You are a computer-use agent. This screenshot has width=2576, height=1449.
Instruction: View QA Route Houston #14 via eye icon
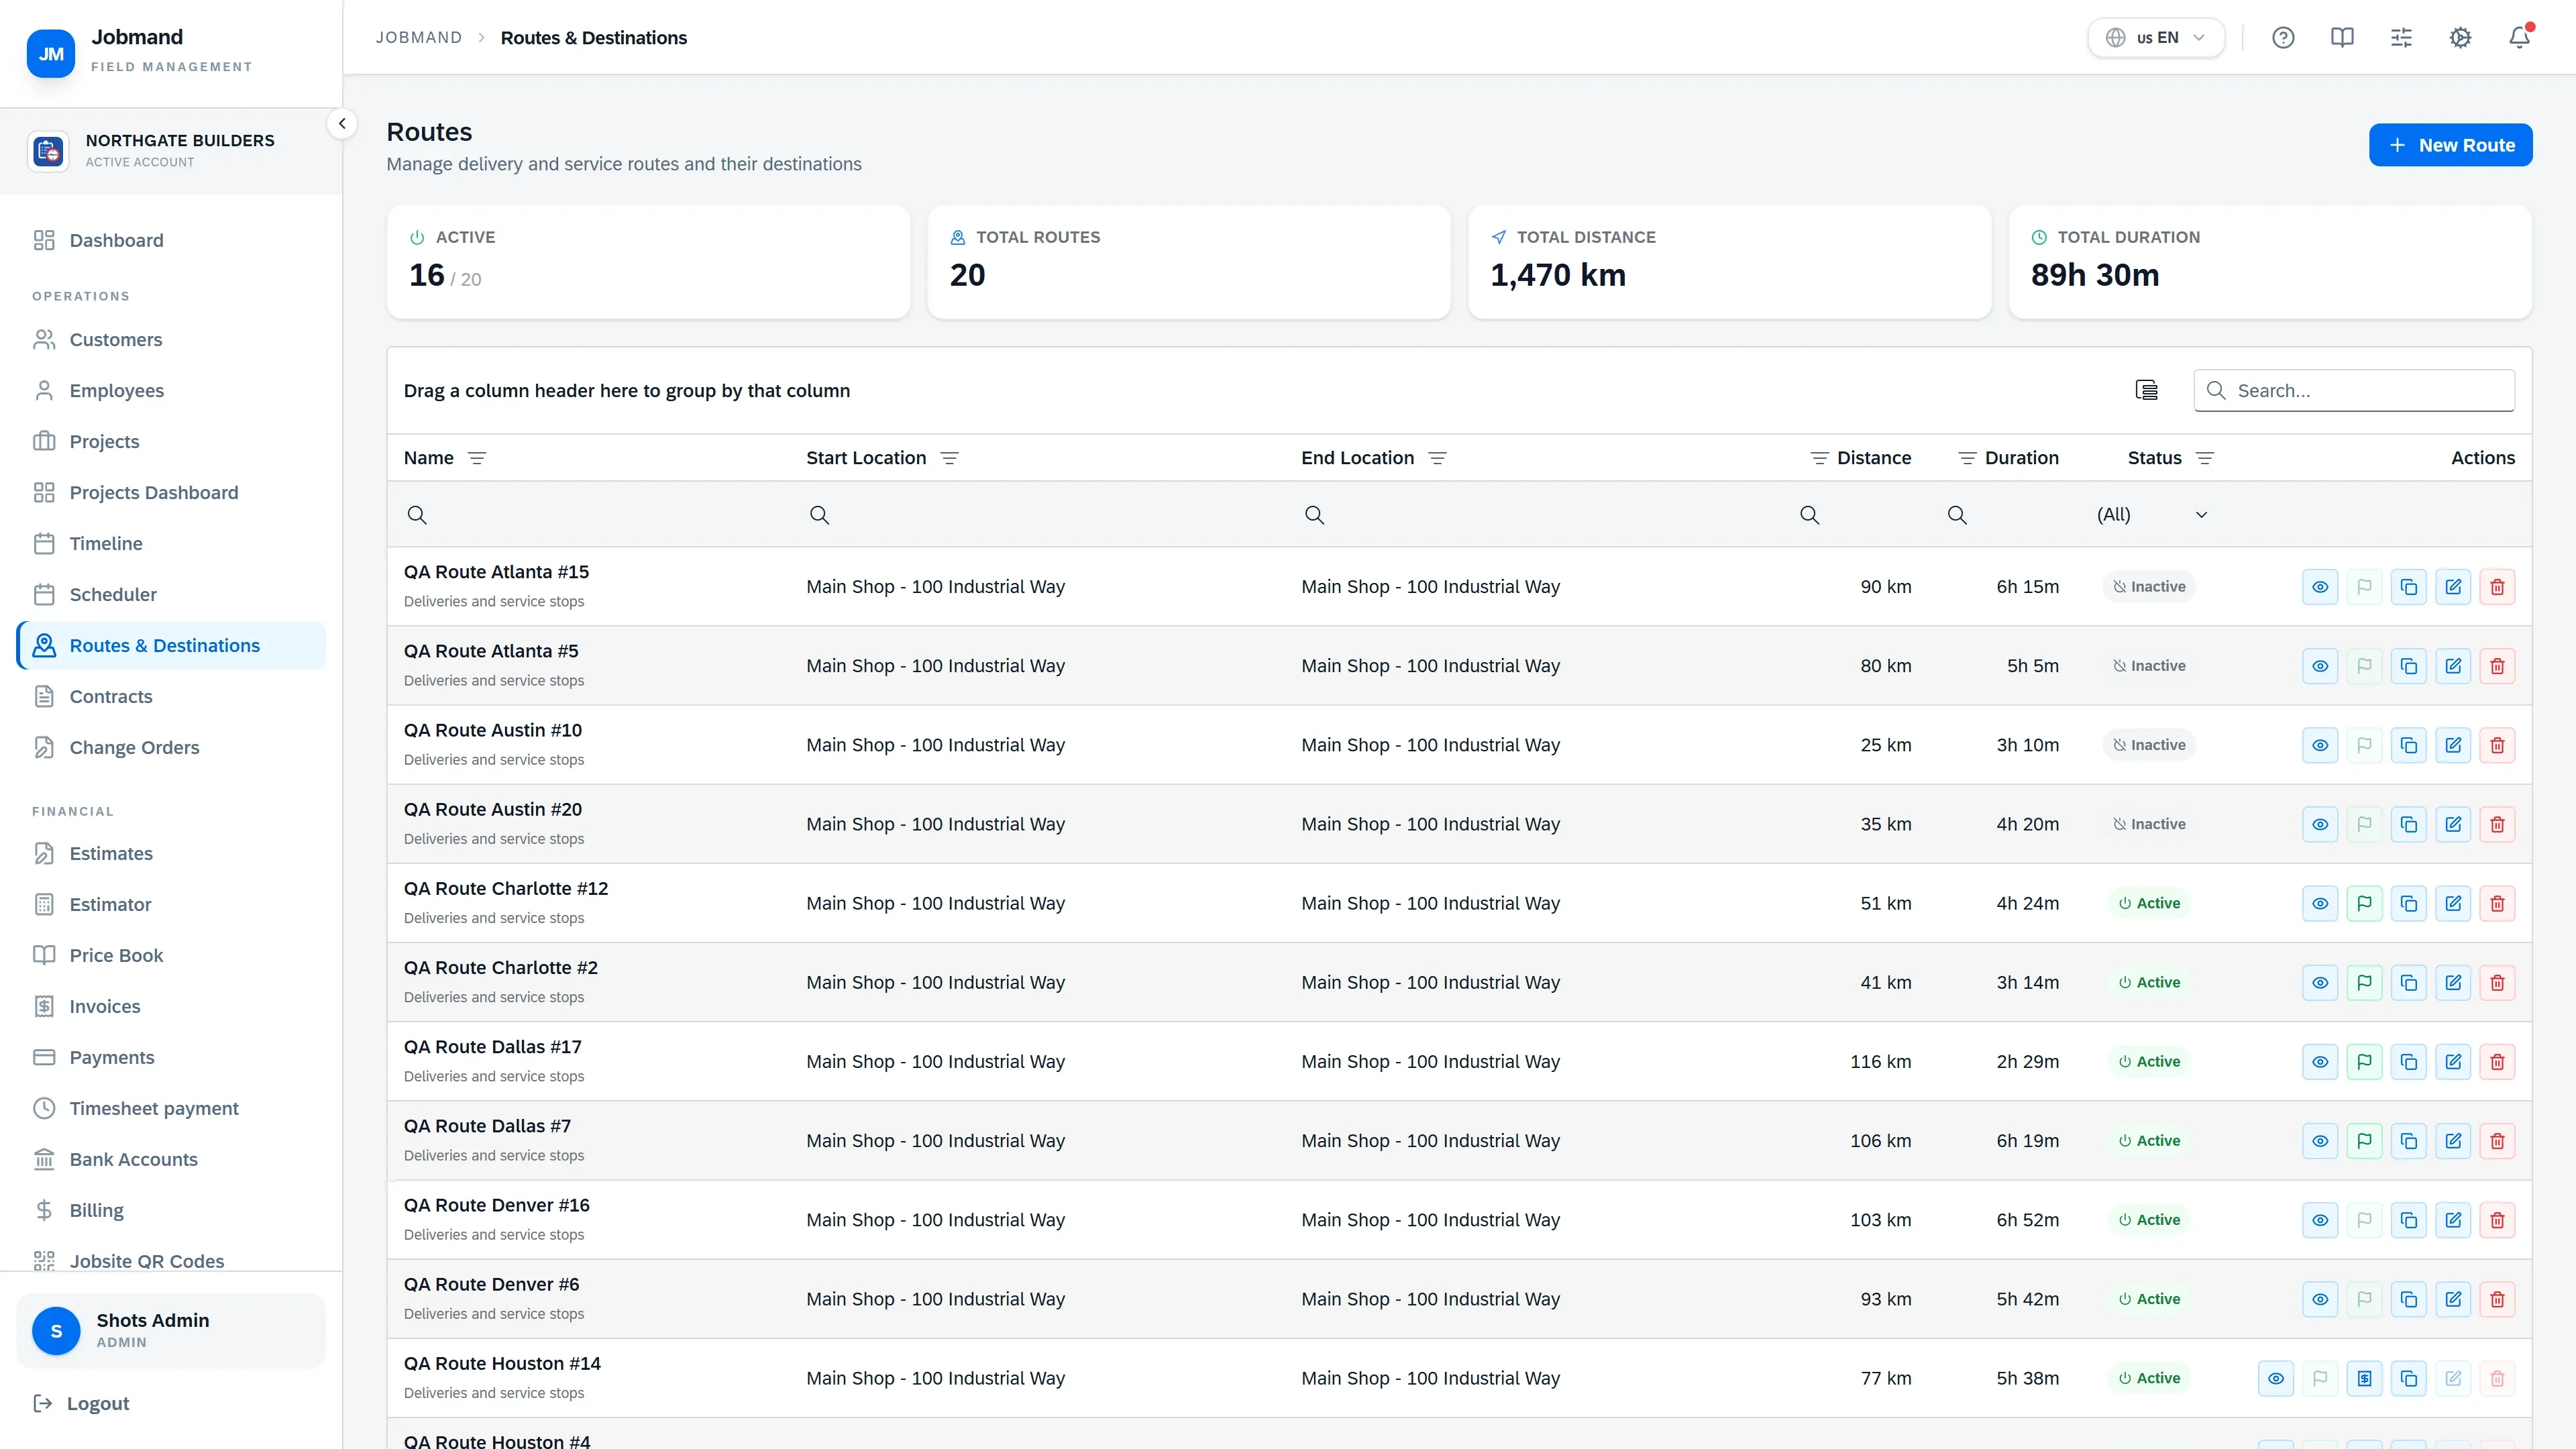2276,1378
